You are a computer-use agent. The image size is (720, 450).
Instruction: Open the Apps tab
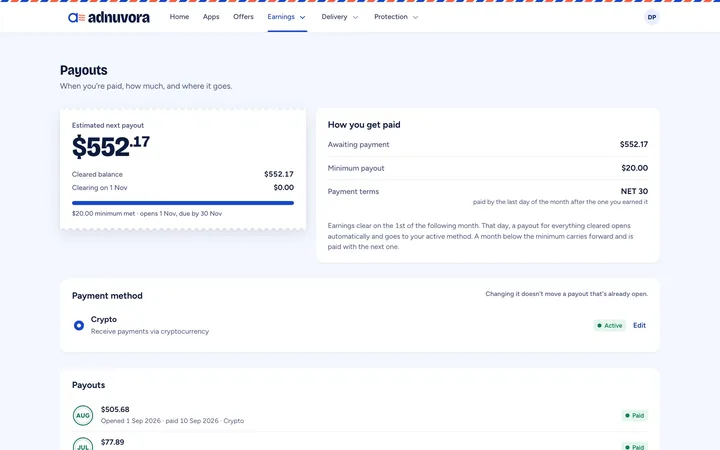click(x=211, y=17)
